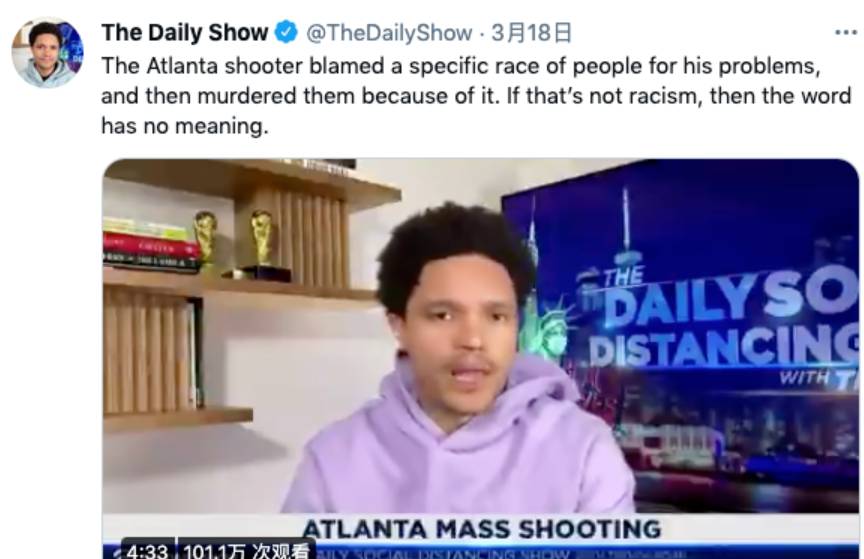Click the ATLANTA MASS SHOOTING caption banner

482,529
